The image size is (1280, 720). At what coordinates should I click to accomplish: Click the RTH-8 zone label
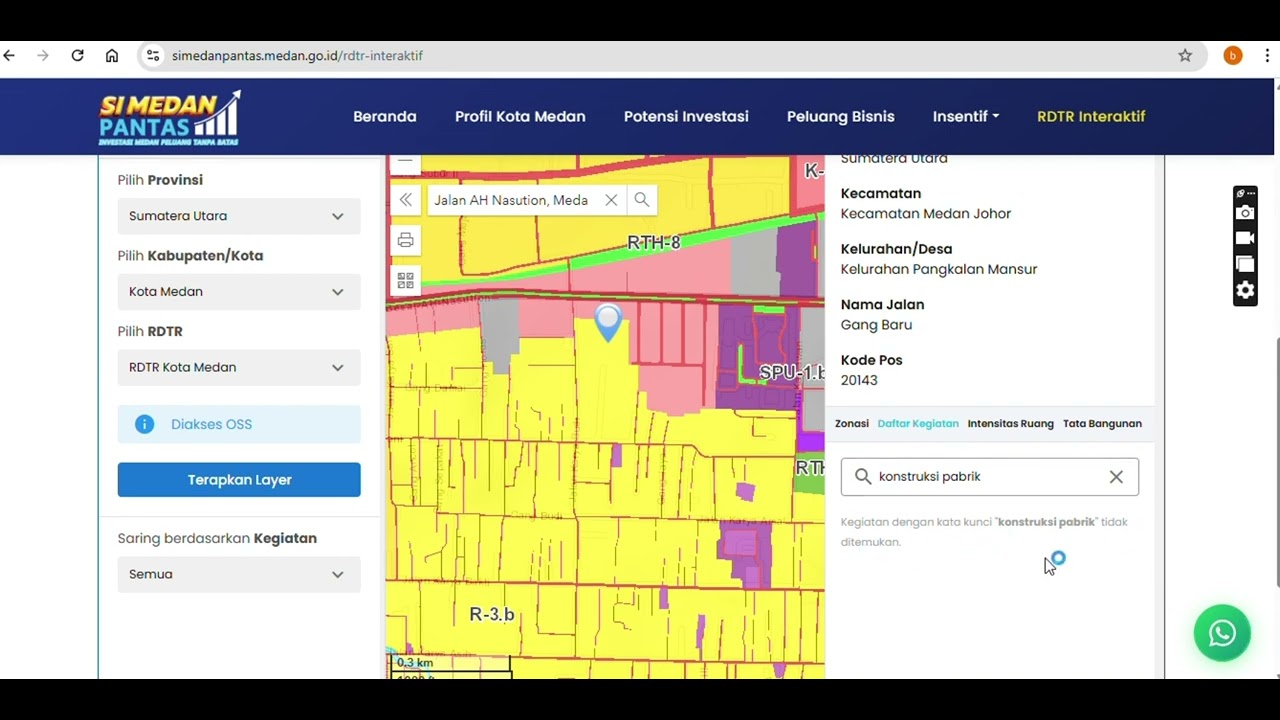(654, 242)
